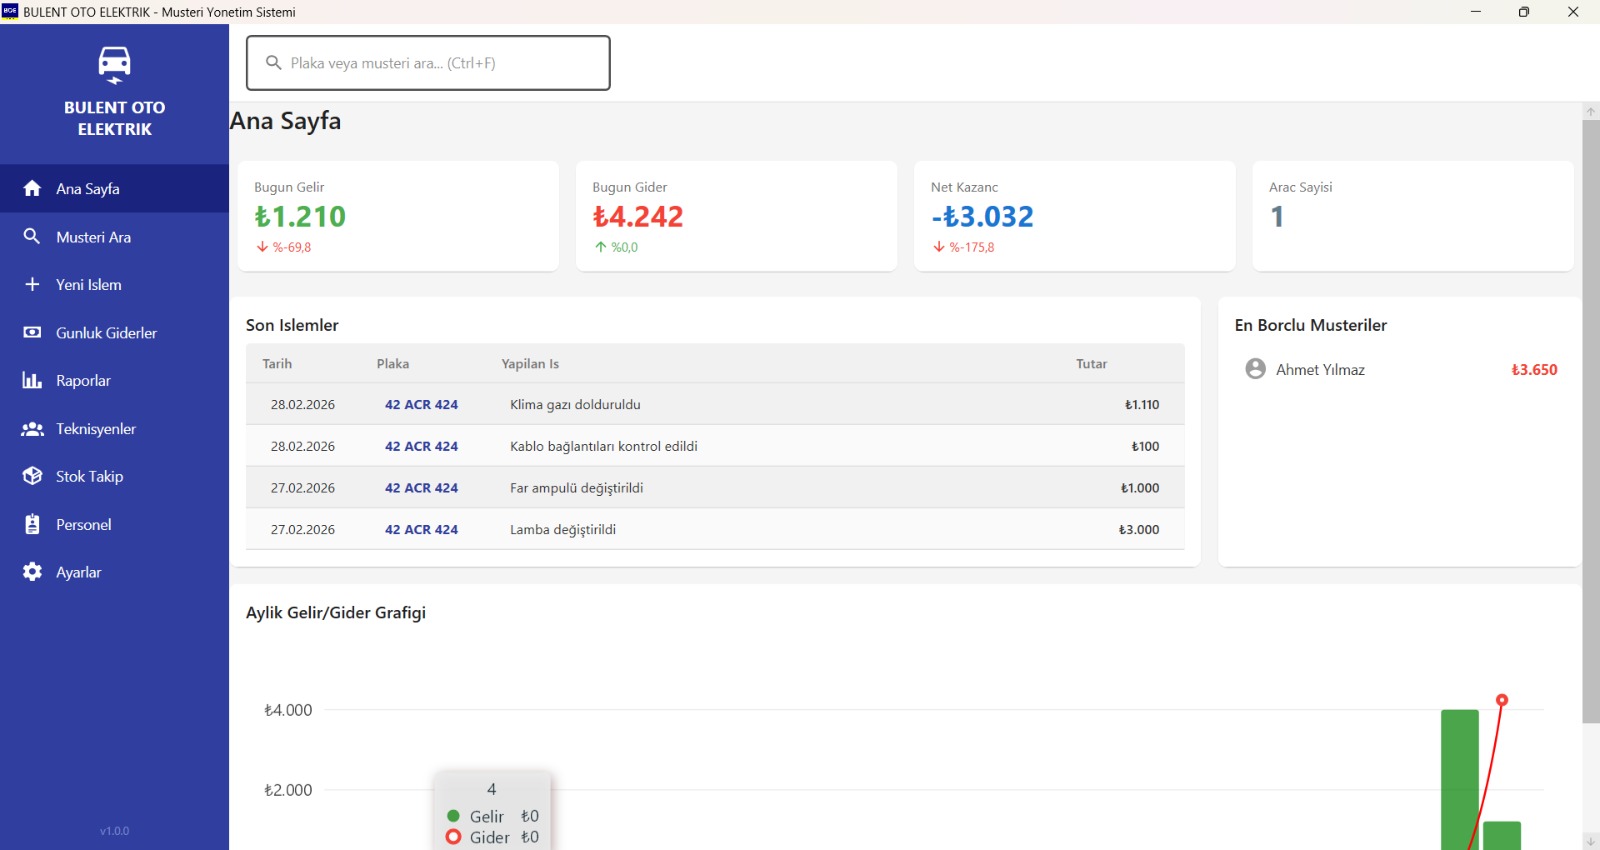Open plate link for Klima gazı dolduruldu row
Viewport: 1600px width, 850px height.
coord(421,405)
